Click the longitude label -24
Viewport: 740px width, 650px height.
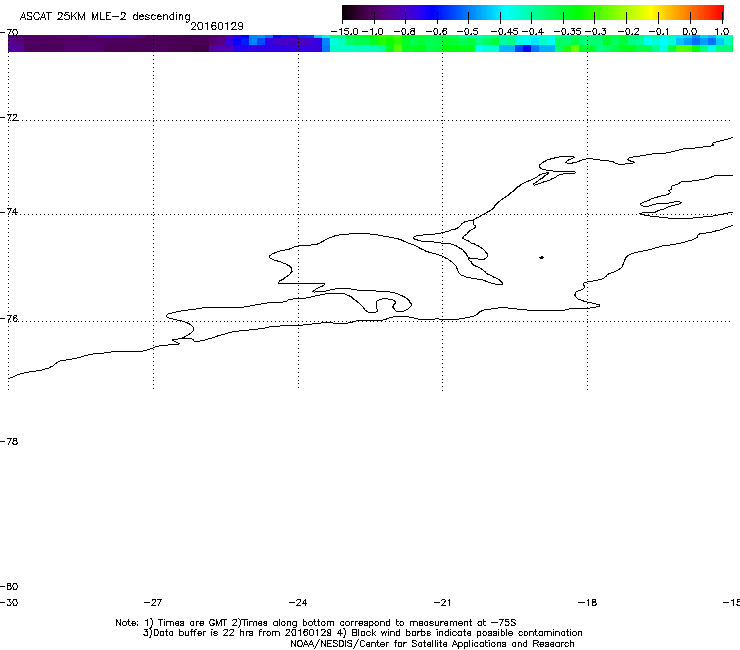[x=298, y=602]
